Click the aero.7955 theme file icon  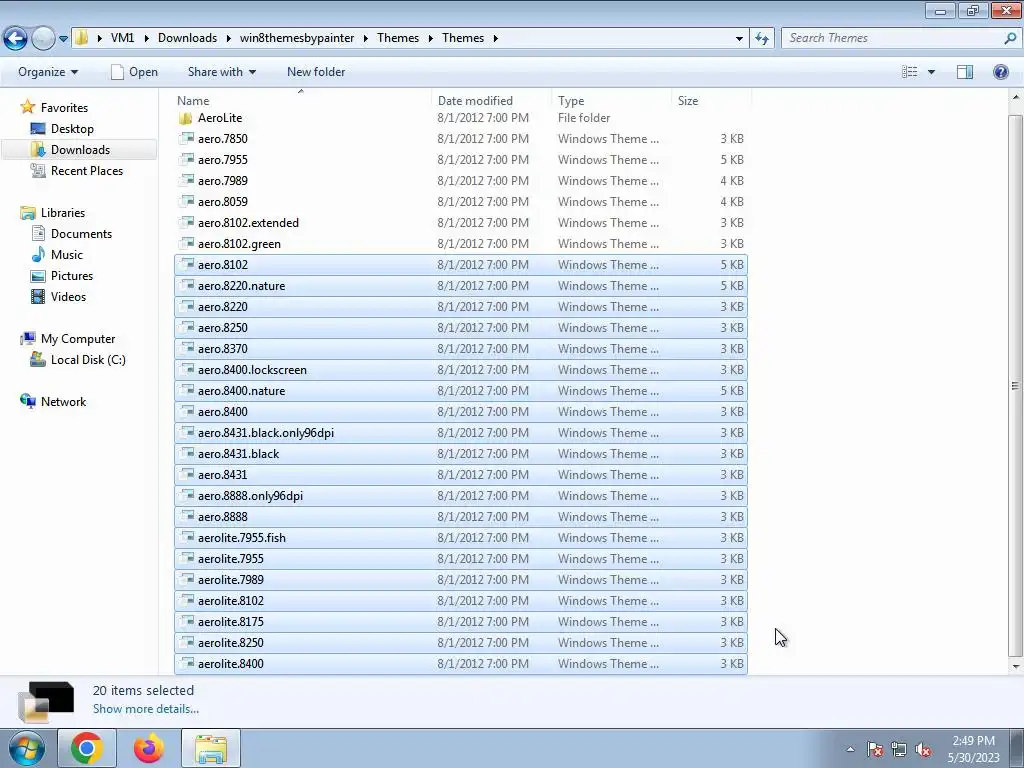click(186, 159)
